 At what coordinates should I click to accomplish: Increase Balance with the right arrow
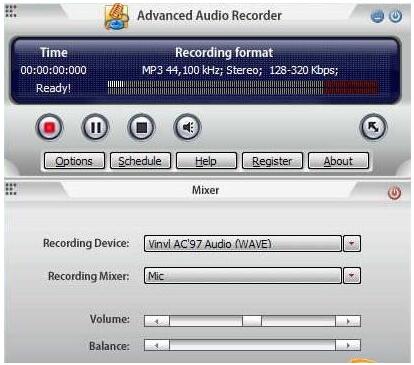348,345
